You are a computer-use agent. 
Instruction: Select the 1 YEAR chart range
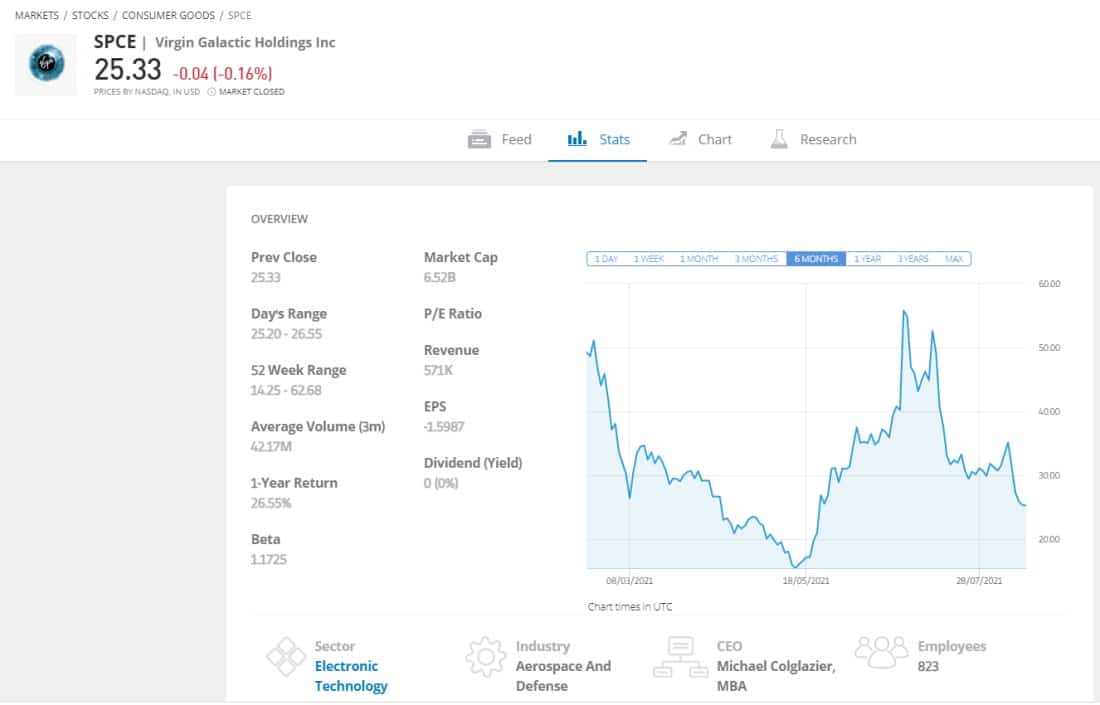(867, 259)
